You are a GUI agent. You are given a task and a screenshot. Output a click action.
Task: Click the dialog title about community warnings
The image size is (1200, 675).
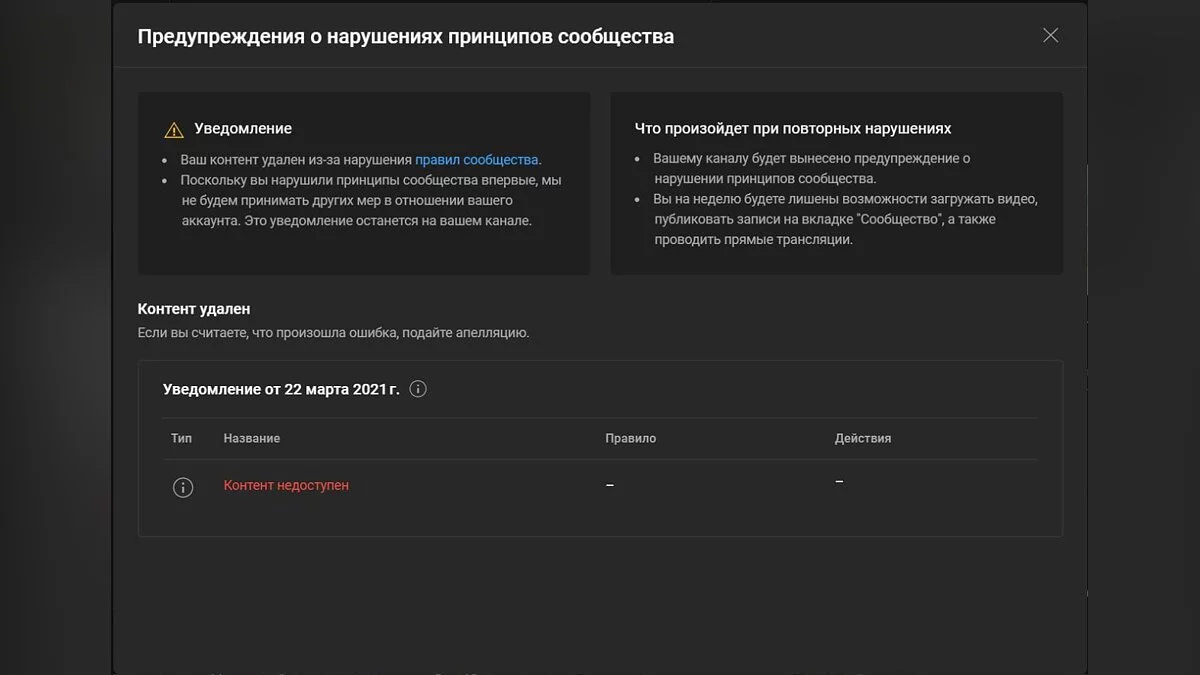pos(405,37)
